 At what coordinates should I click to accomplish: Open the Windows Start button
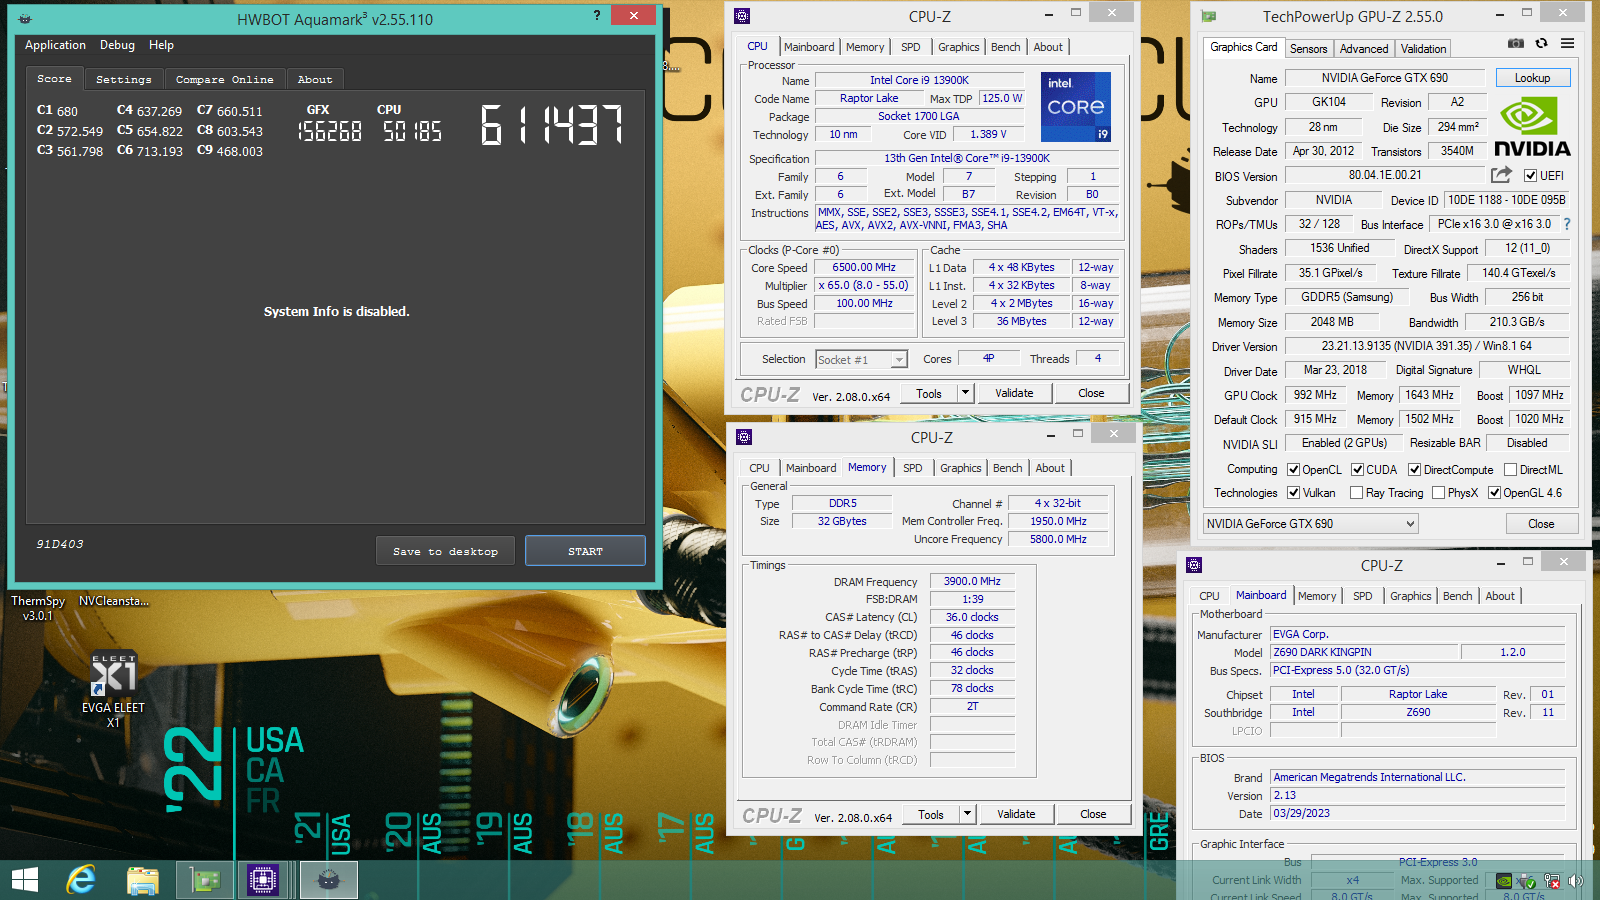click(x=25, y=880)
